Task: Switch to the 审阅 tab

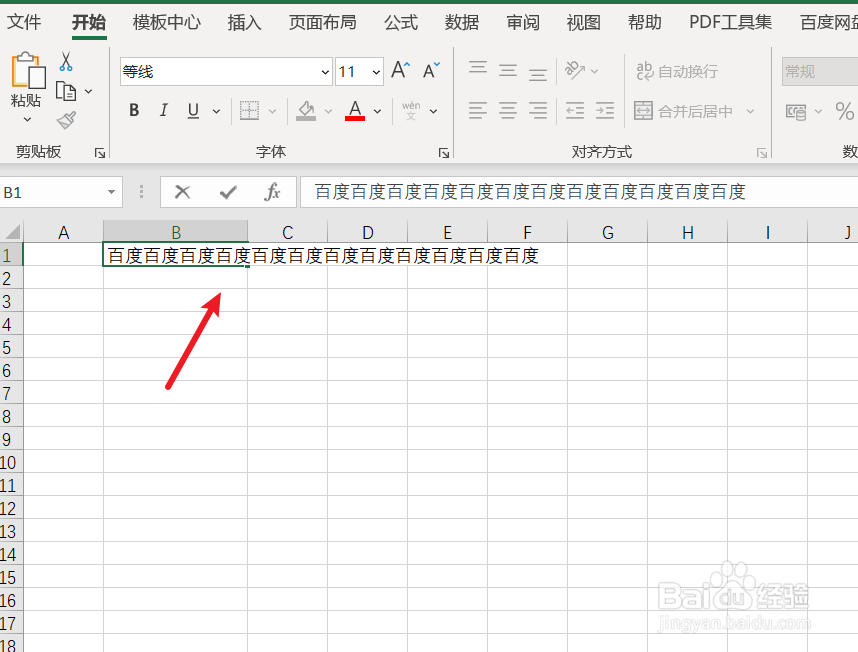Action: click(523, 22)
